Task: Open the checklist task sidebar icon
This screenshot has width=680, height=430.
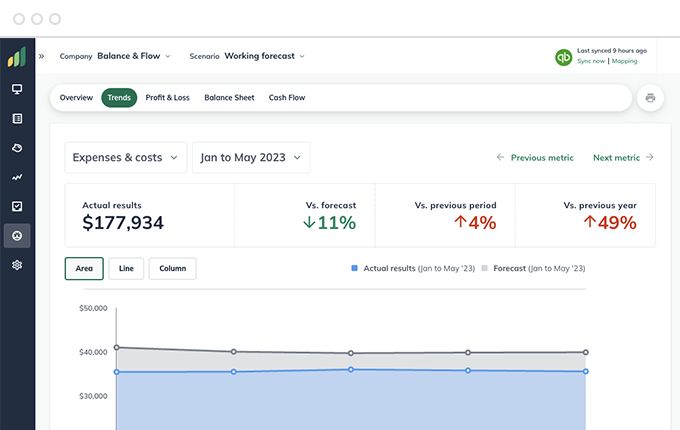Action: (x=17, y=206)
